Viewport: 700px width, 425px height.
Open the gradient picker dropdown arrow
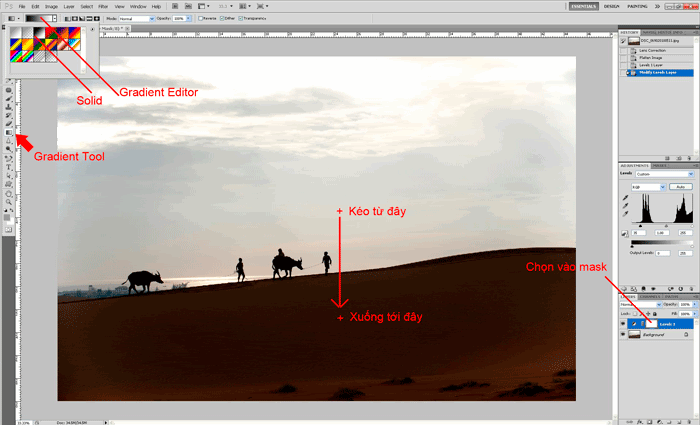(54, 19)
